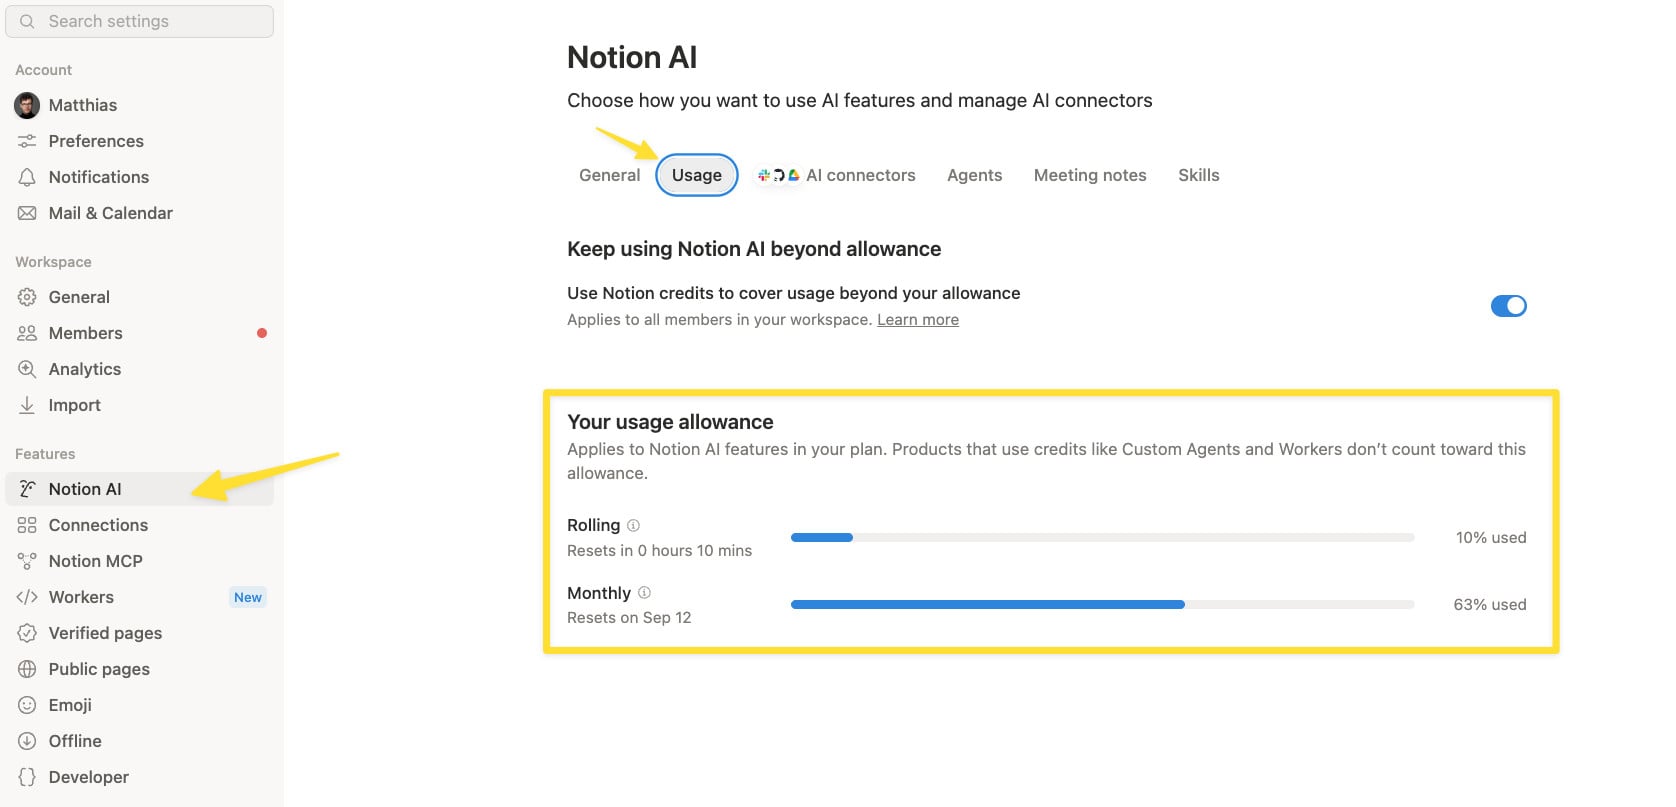This screenshot has width=1676, height=807.
Task: Click the Notion MCP nodes icon
Action: point(27,561)
